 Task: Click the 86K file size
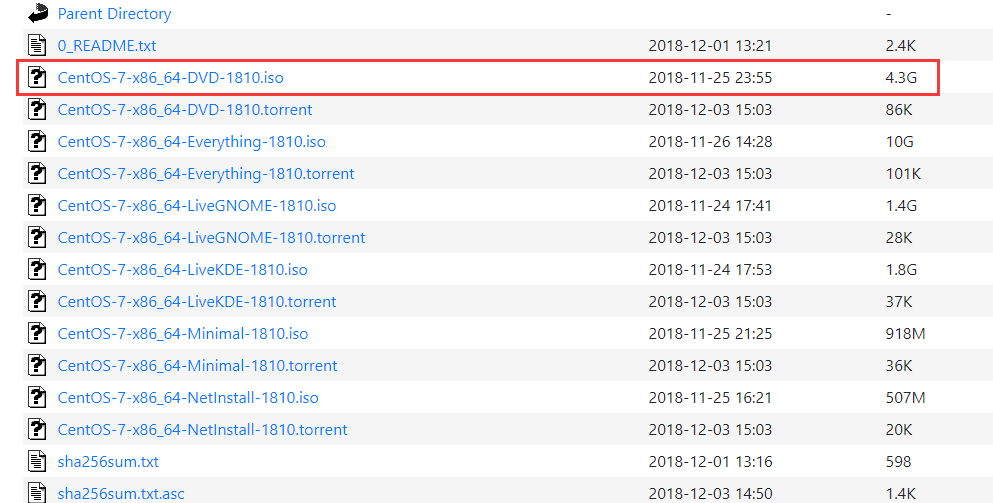pyautogui.click(x=899, y=110)
